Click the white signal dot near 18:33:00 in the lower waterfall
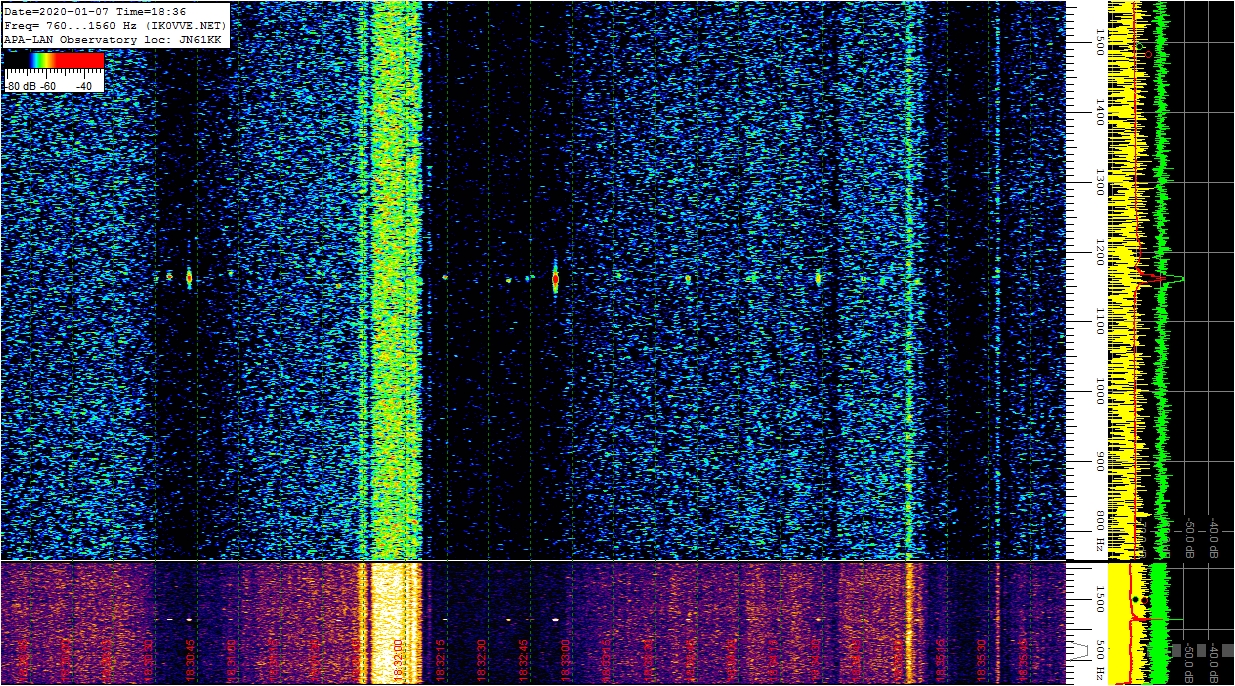This screenshot has height=686, width=1235. click(555, 620)
